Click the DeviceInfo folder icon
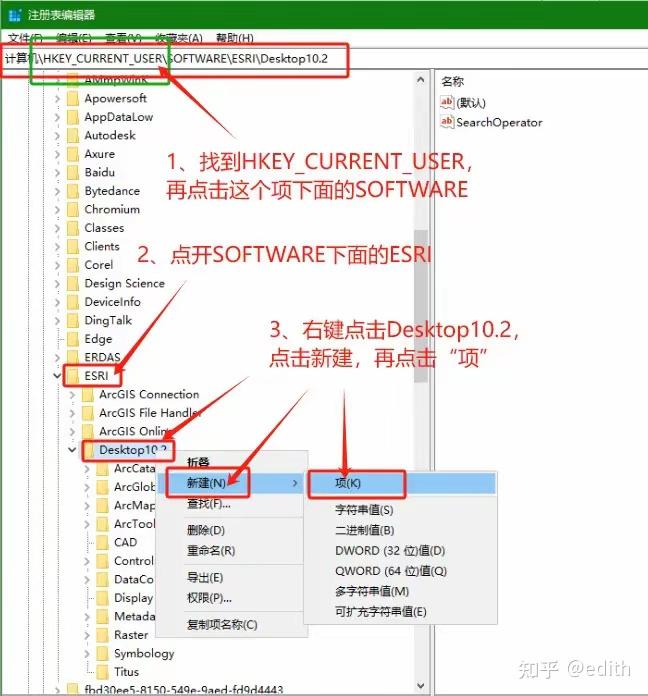 pyautogui.click(x=73, y=302)
